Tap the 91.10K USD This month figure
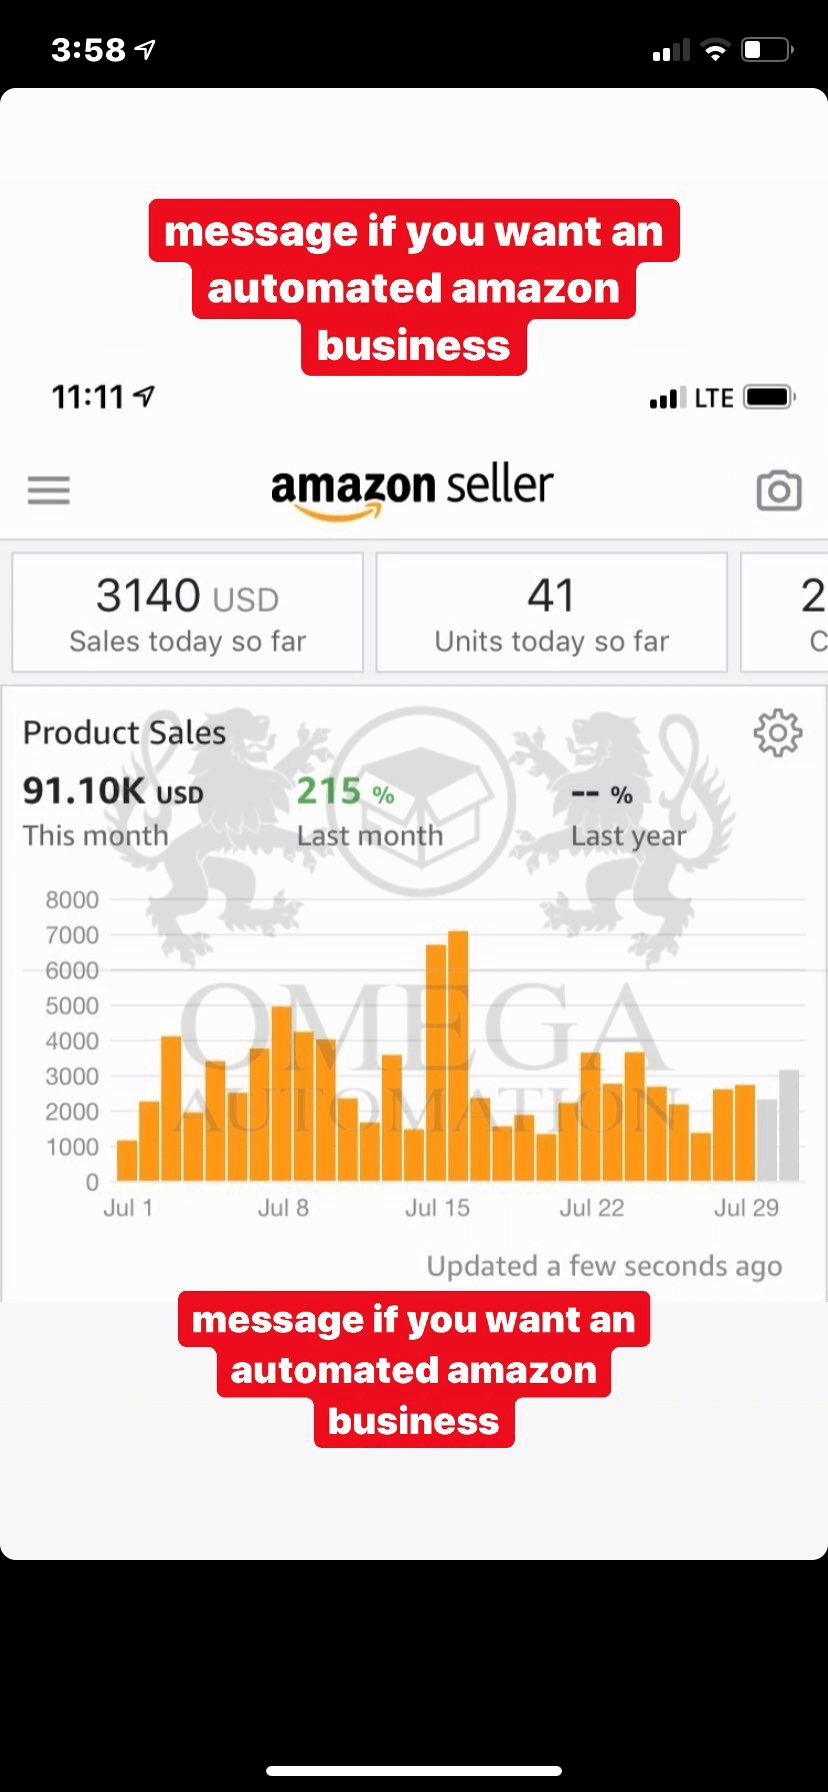The height and width of the screenshot is (1792, 828). pos(113,811)
